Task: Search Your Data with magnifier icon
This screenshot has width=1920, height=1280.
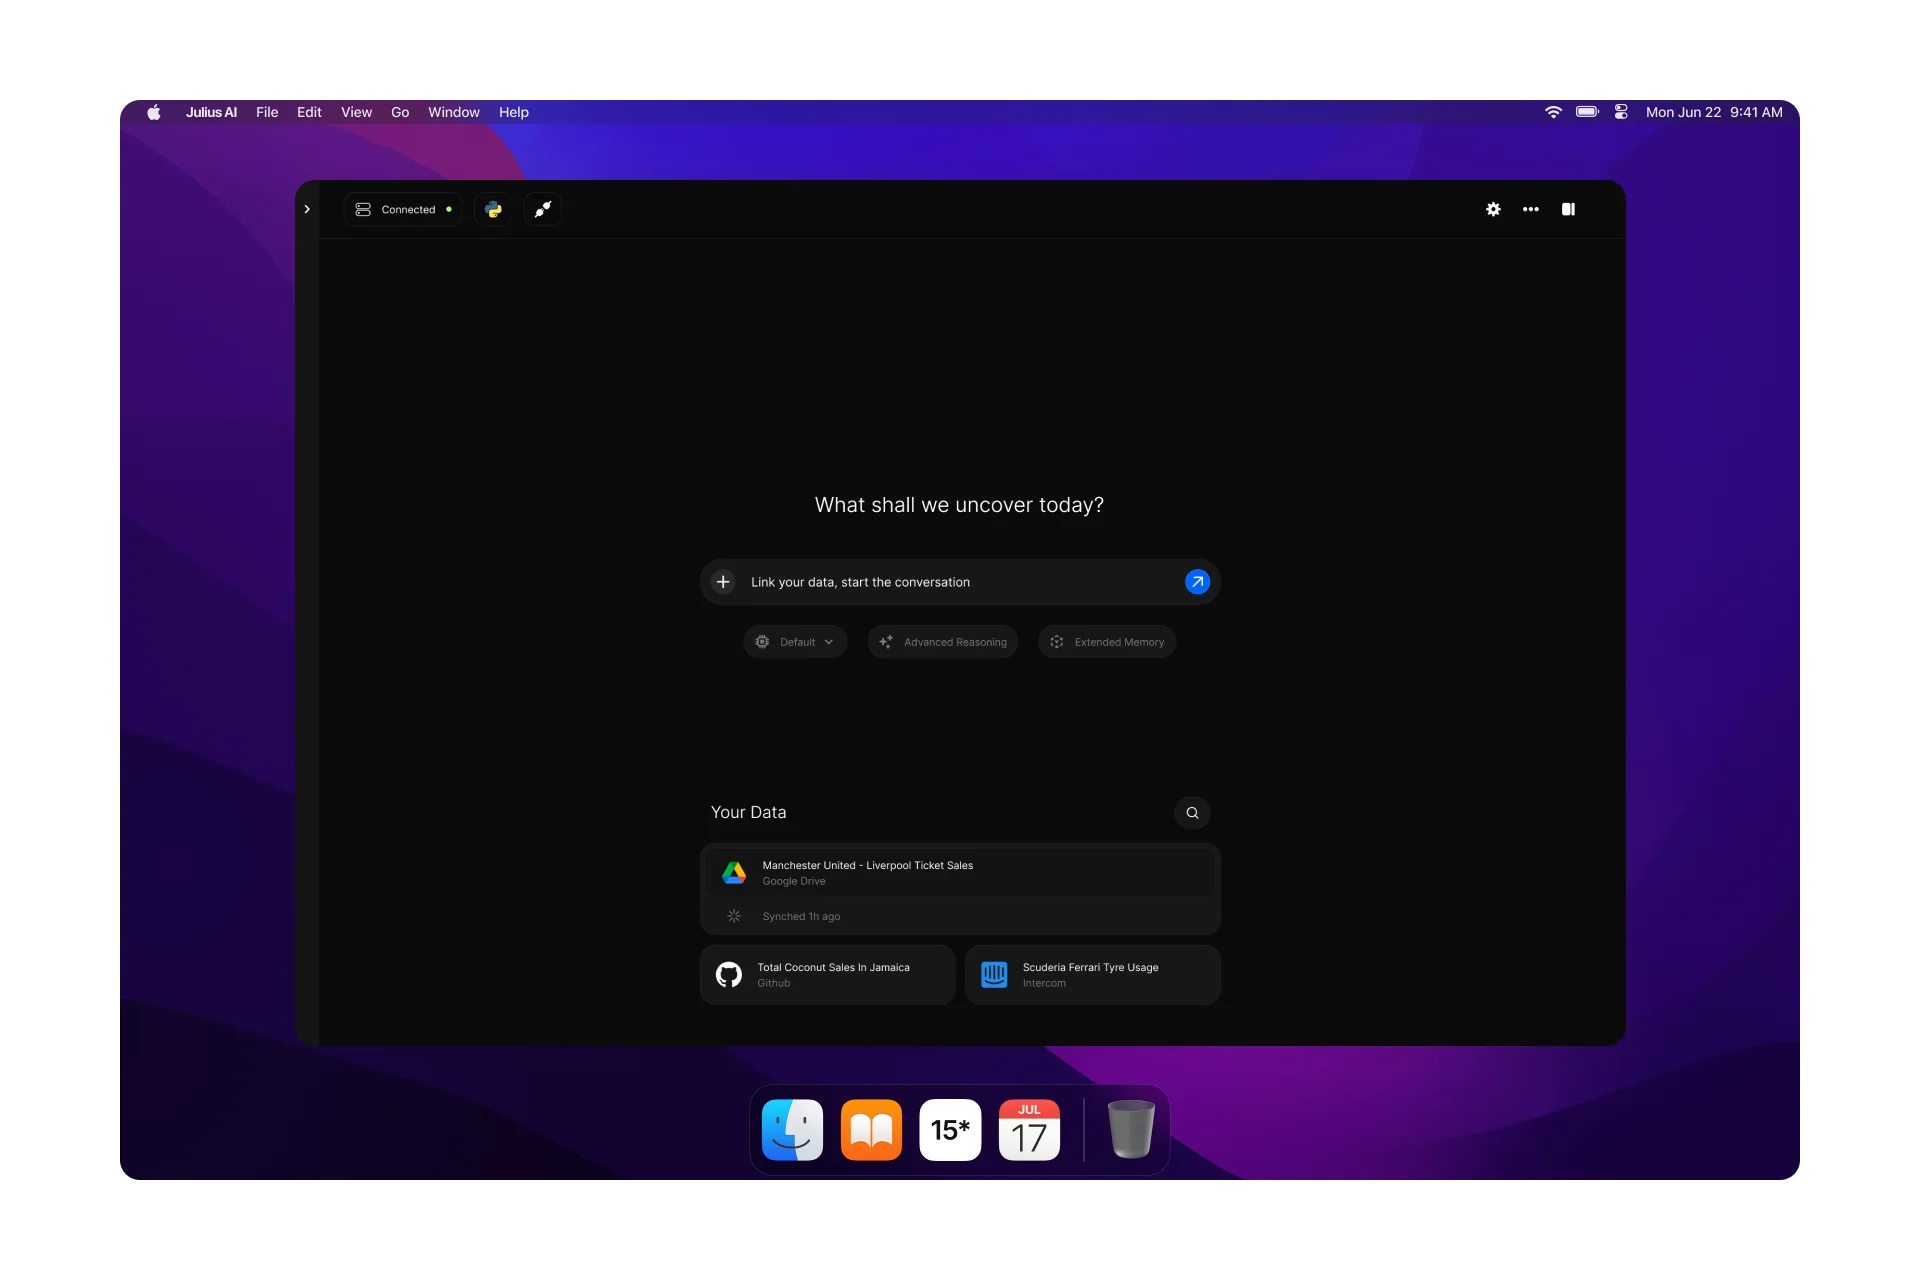Action: click(x=1192, y=813)
